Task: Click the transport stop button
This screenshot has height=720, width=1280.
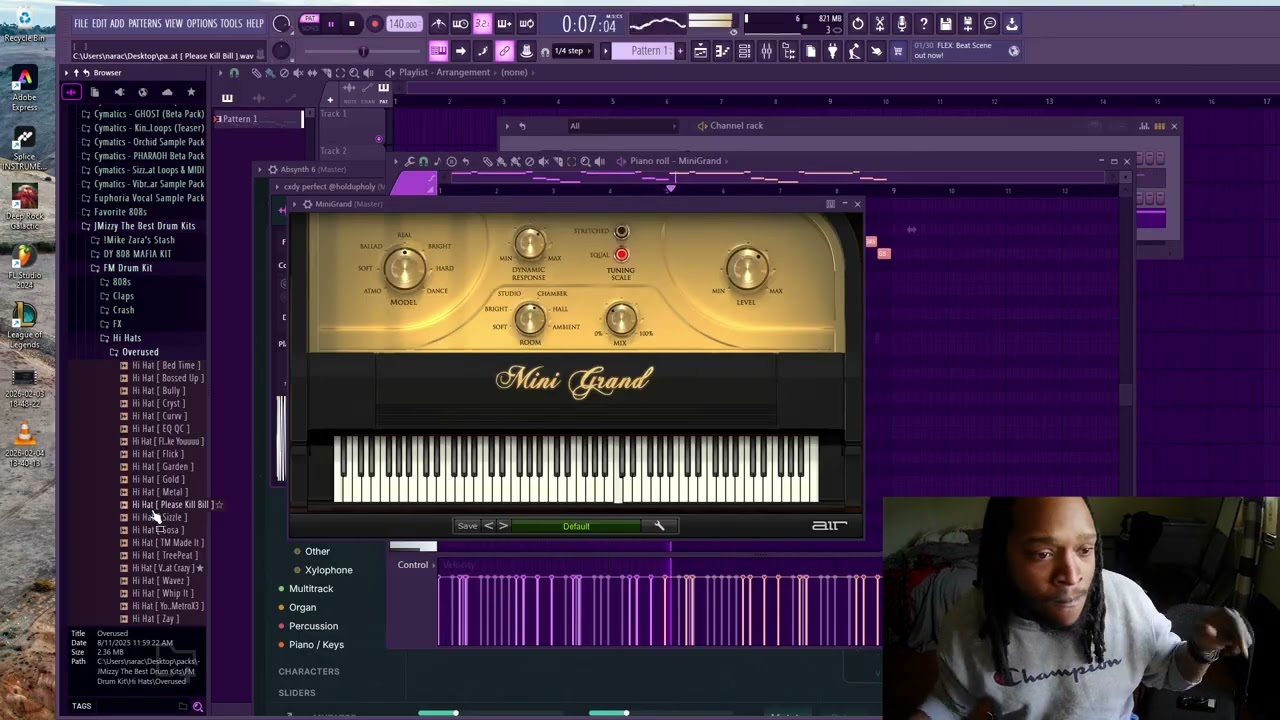Action: [352, 23]
